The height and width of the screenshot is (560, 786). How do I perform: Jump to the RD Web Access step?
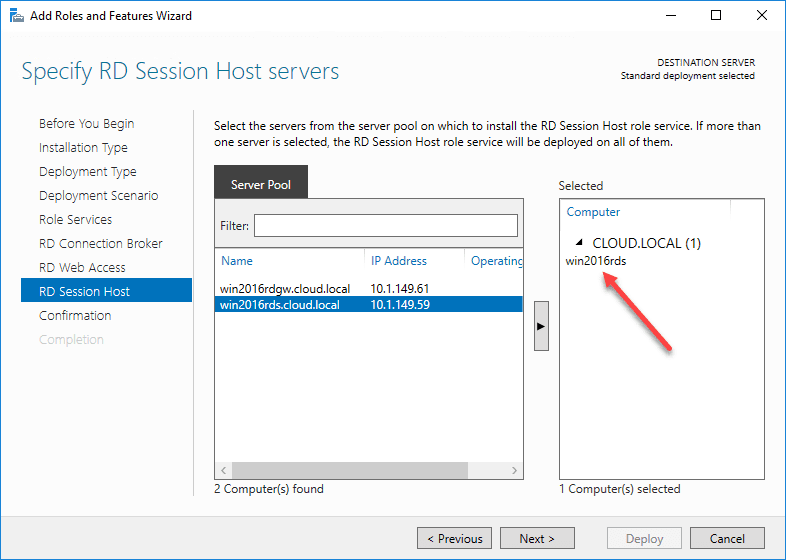click(x=82, y=268)
